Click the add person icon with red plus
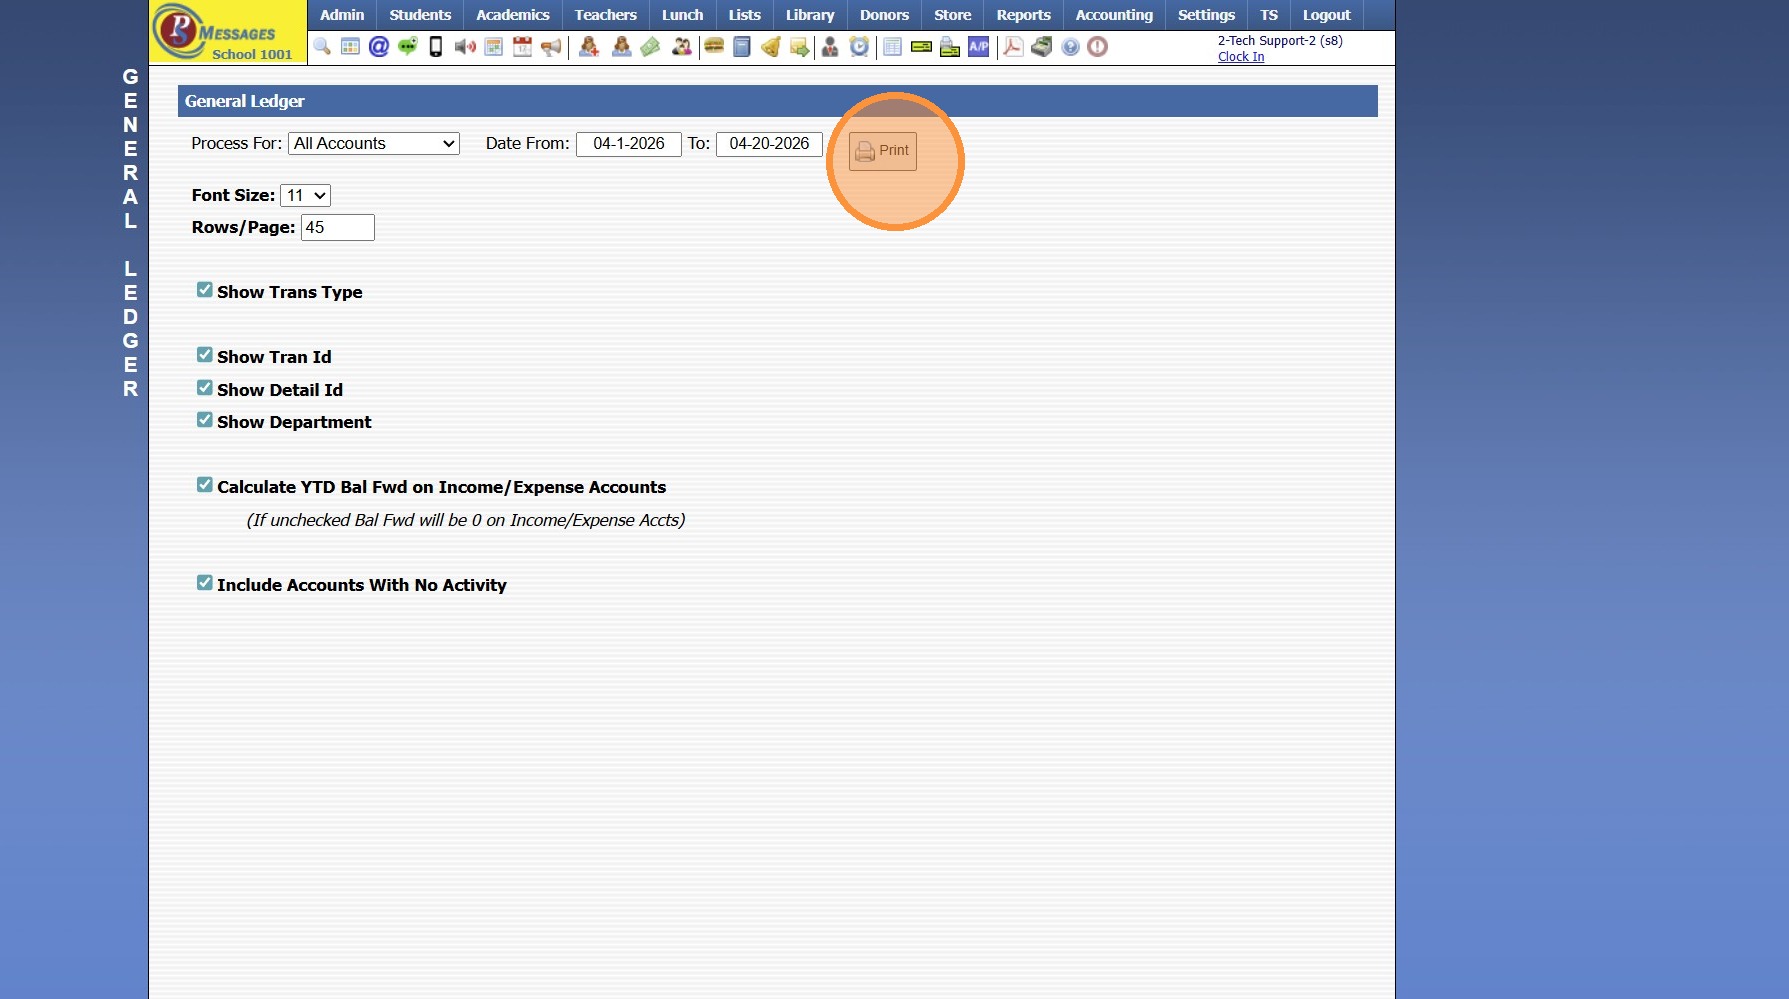 click(589, 47)
